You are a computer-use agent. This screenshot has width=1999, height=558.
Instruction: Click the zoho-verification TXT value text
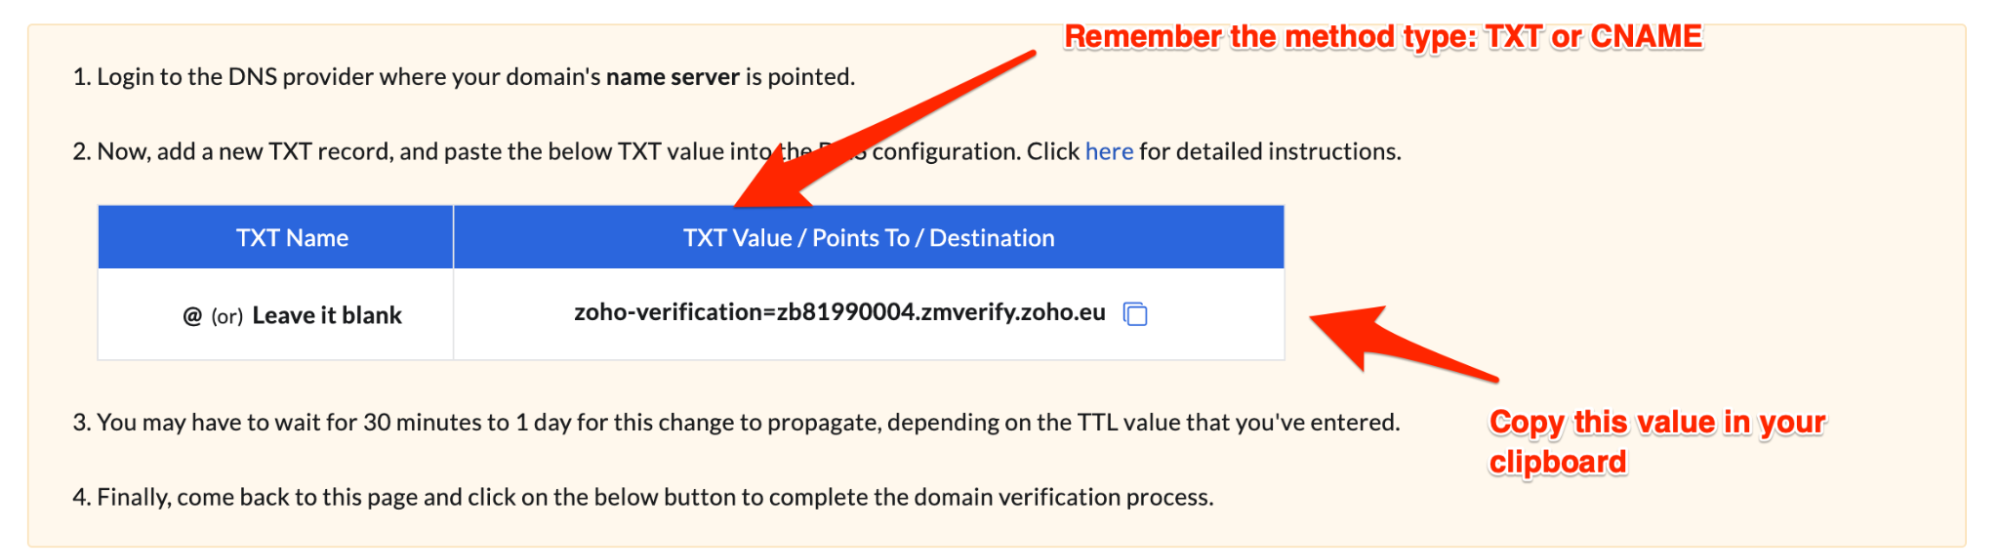tap(839, 312)
